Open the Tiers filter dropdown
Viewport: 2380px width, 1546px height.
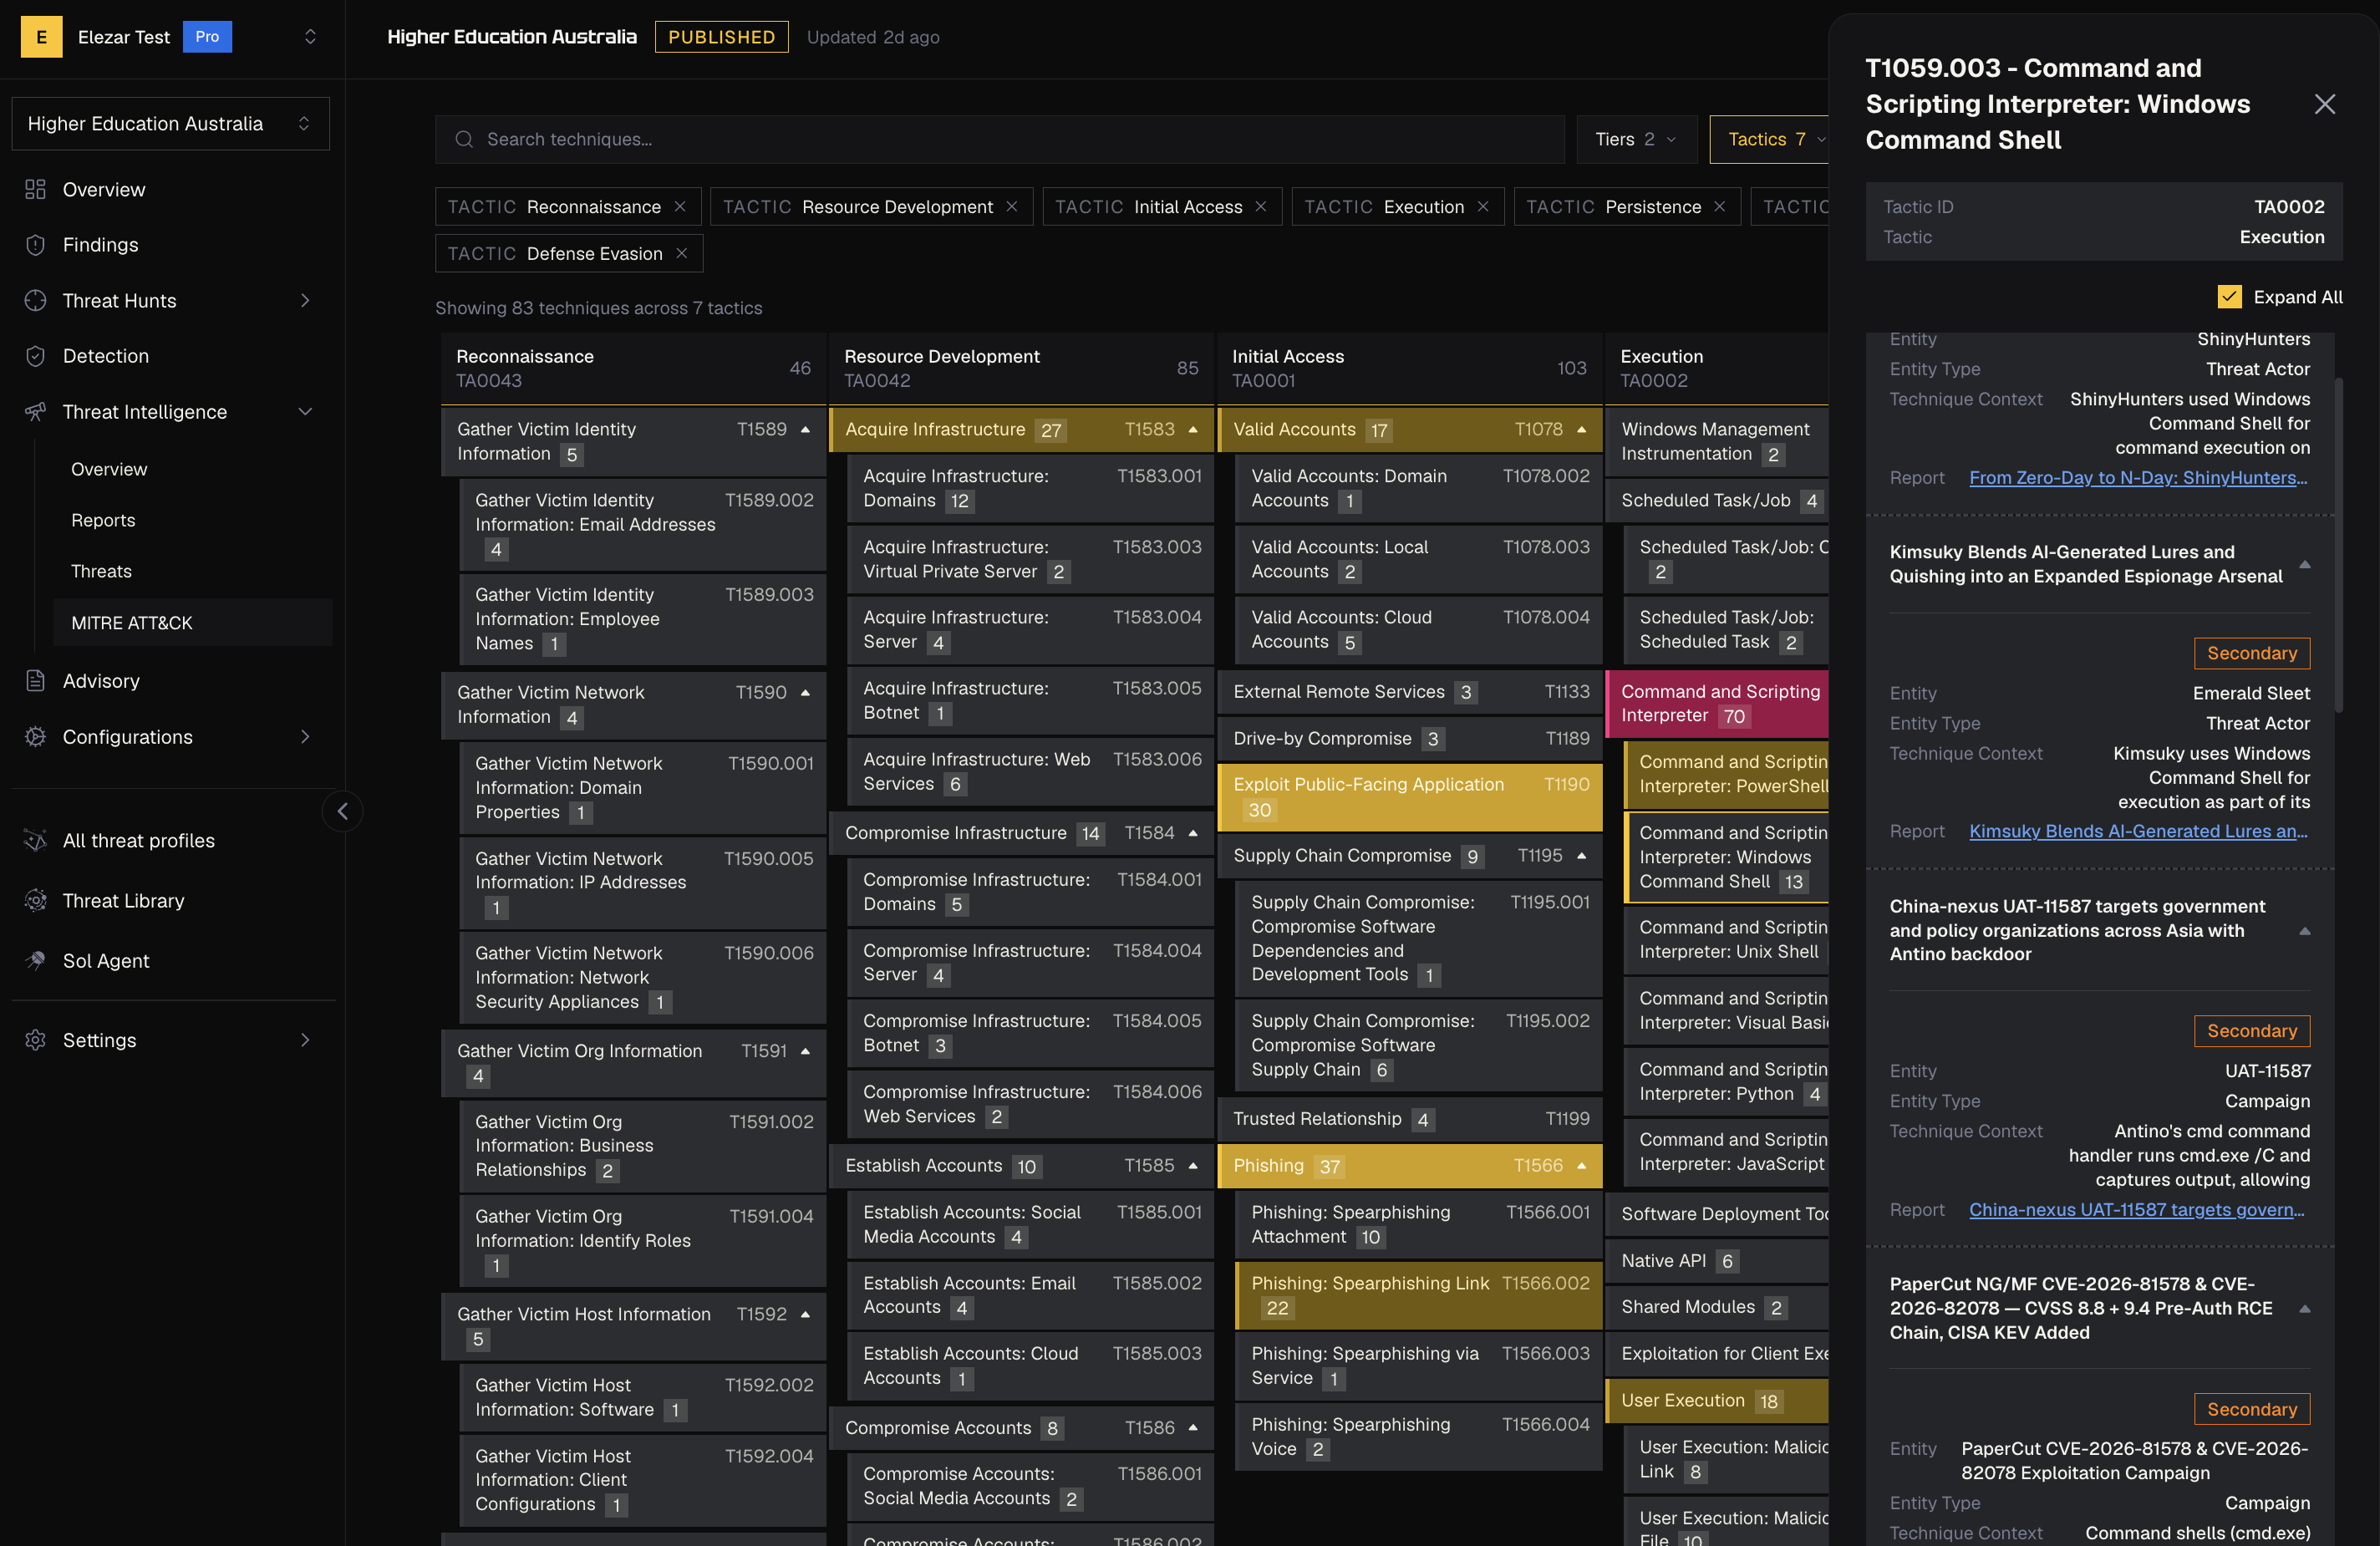(1636, 139)
